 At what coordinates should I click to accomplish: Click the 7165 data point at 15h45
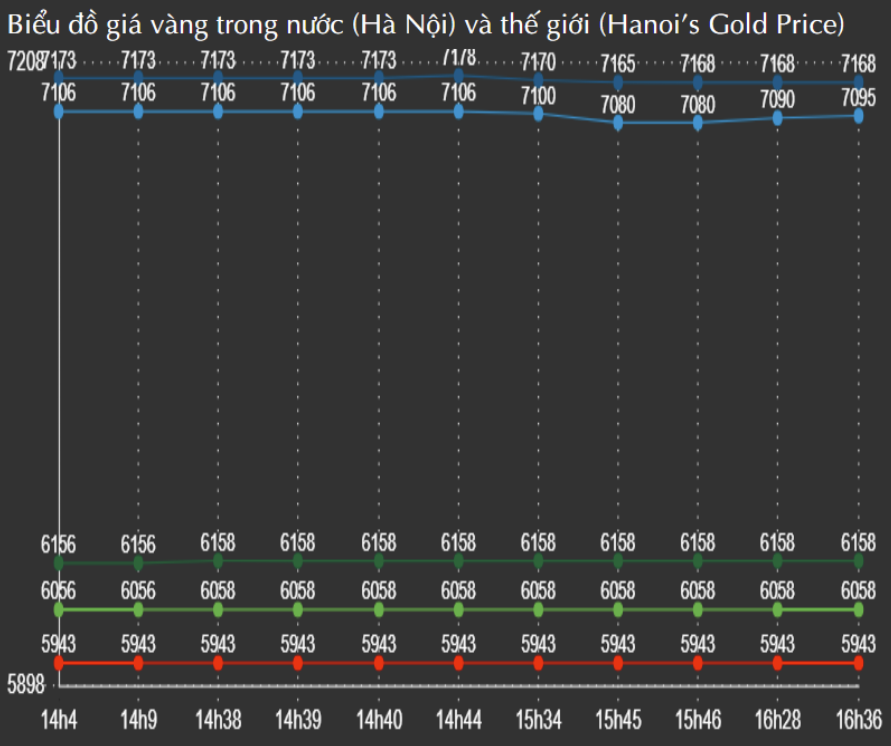[x=618, y=82]
